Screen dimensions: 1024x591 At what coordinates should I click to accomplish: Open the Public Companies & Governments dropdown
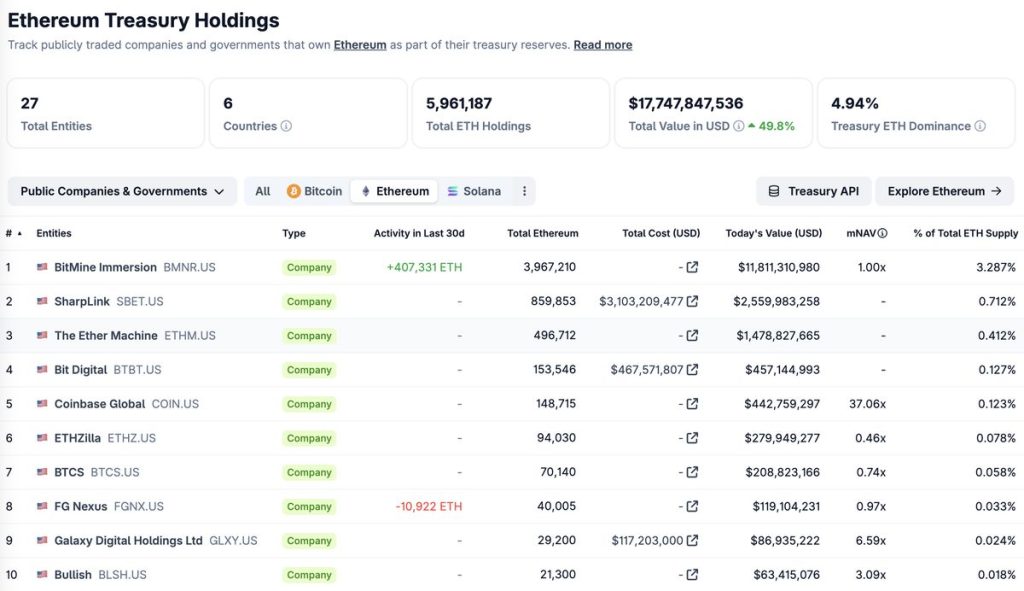[x=121, y=191]
